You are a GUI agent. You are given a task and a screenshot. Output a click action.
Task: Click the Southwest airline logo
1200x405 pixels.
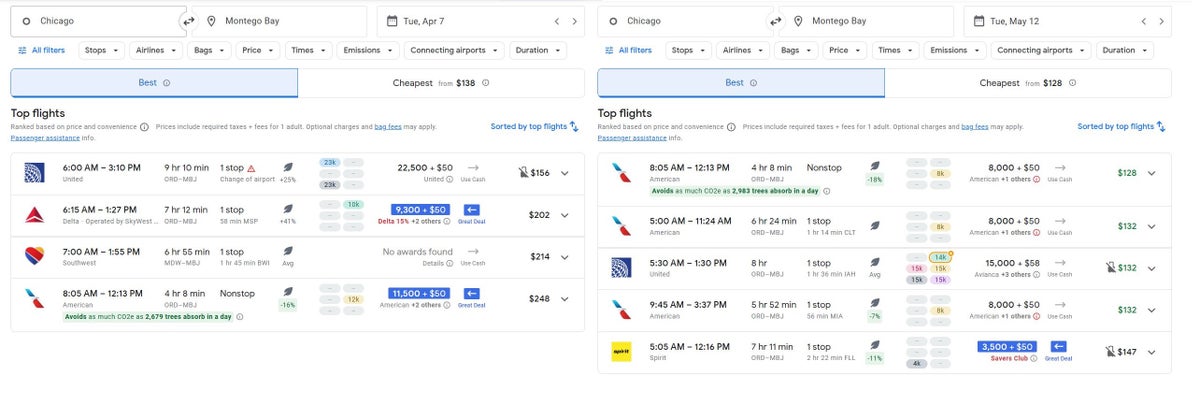34,256
